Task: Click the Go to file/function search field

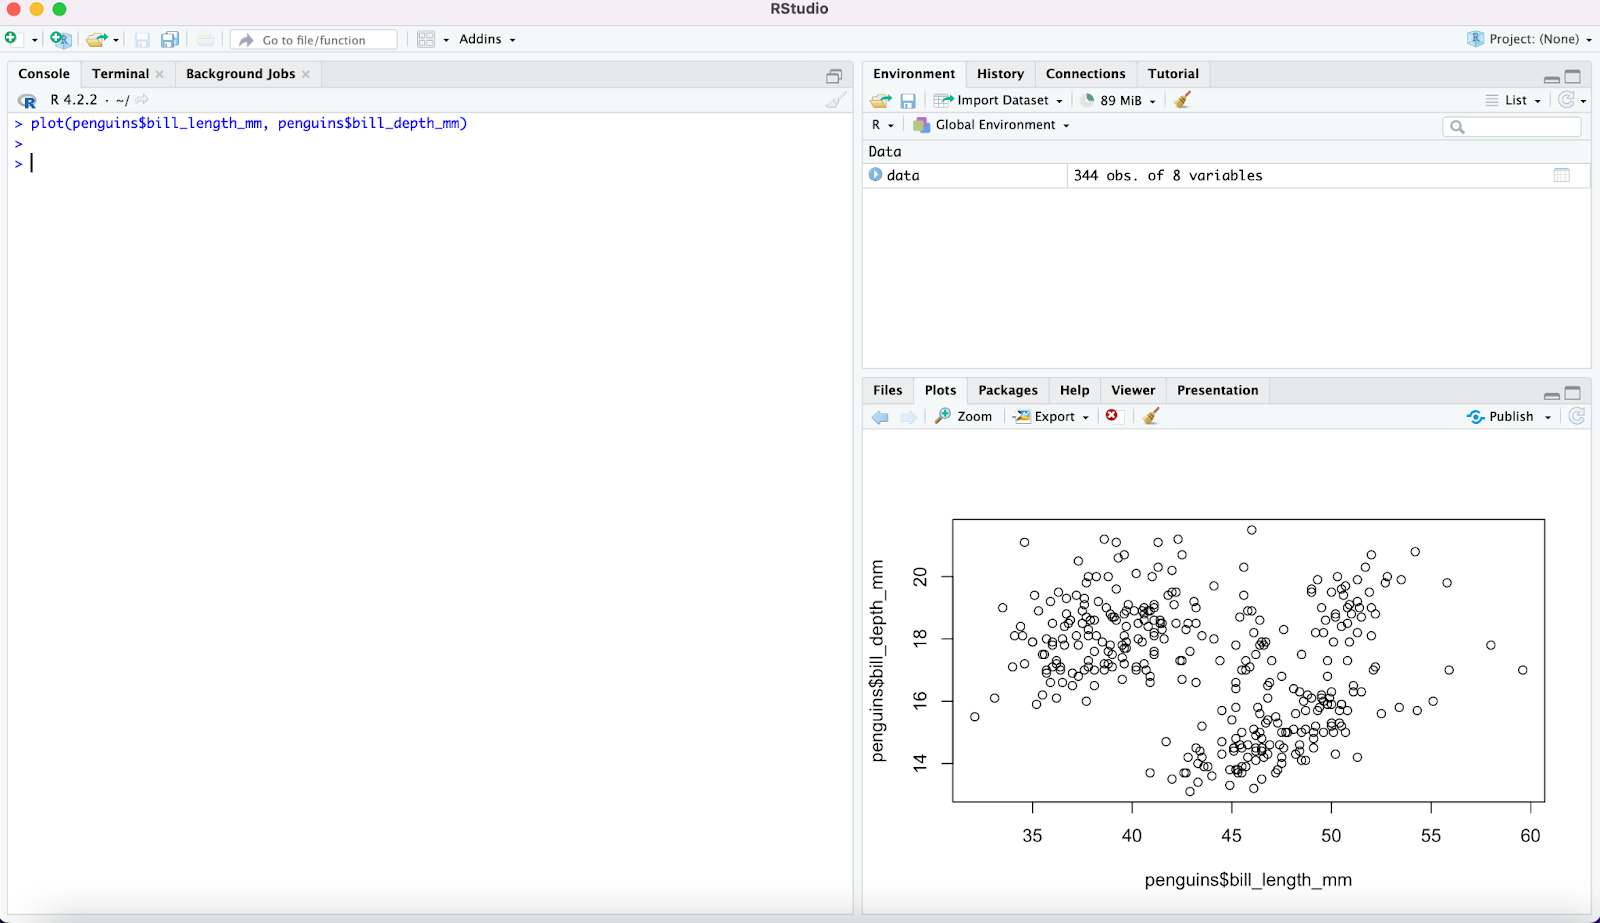Action: pyautogui.click(x=313, y=39)
